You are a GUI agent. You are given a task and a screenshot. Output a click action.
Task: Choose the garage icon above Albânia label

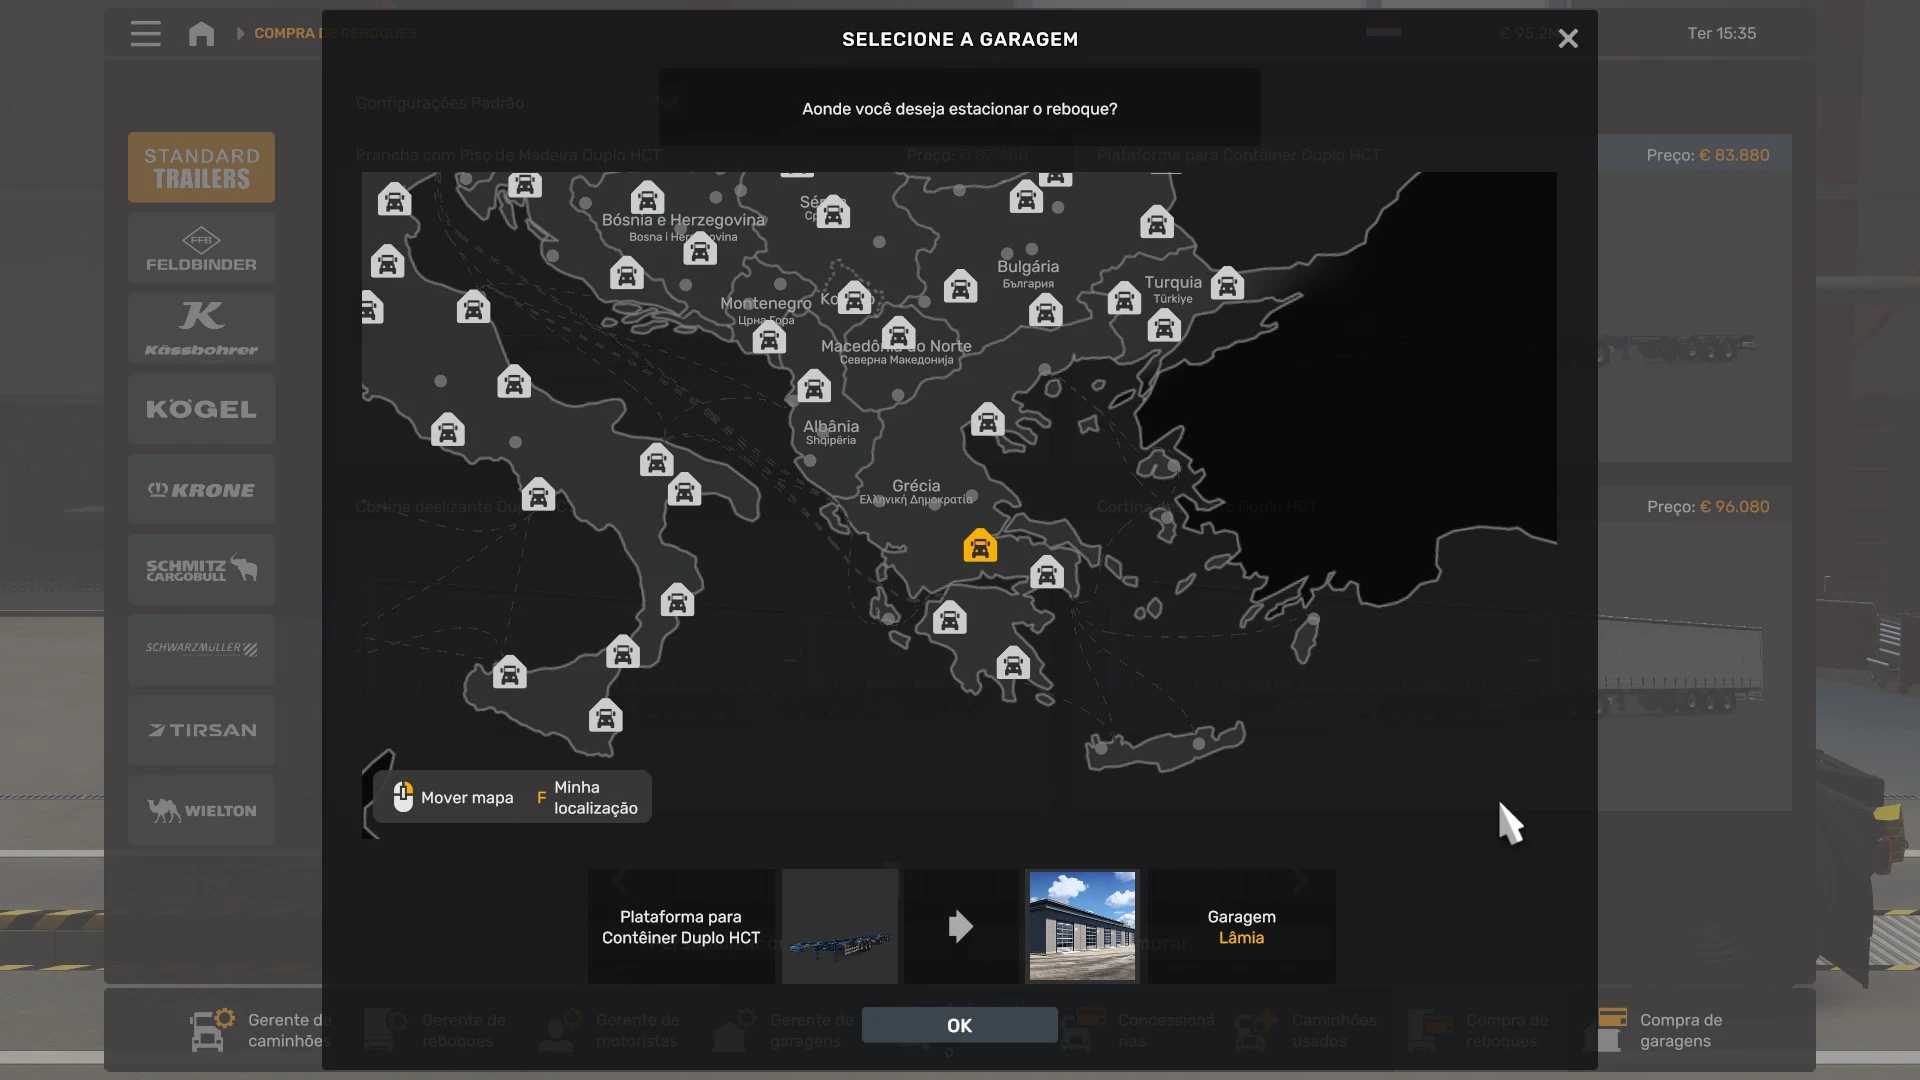click(813, 386)
